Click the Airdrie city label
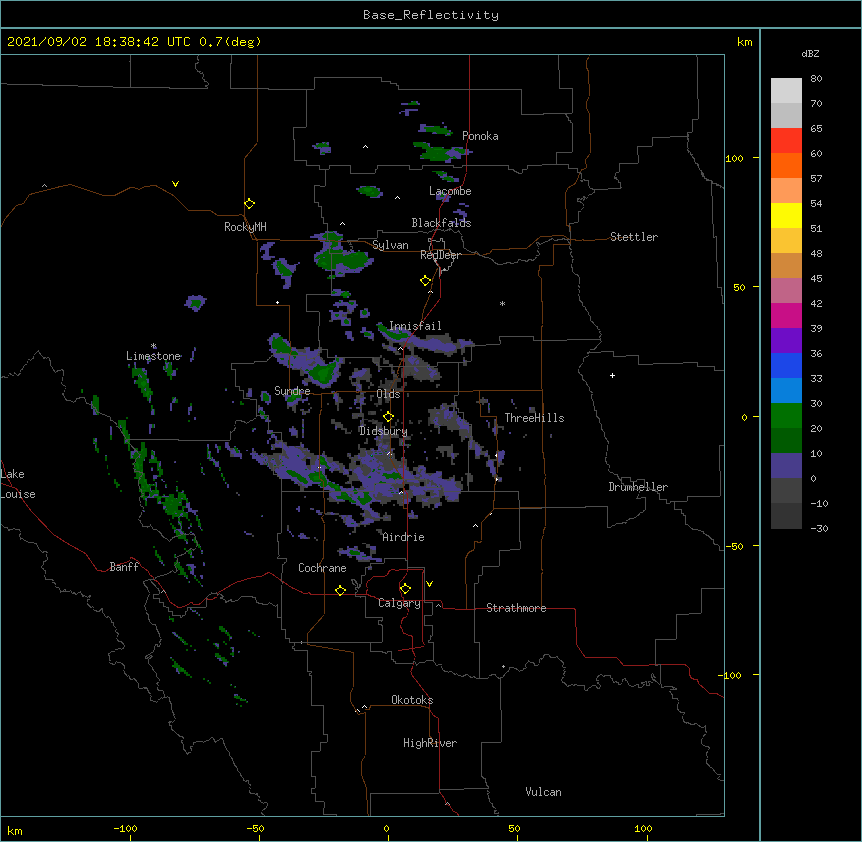862x842 pixels. [404, 537]
